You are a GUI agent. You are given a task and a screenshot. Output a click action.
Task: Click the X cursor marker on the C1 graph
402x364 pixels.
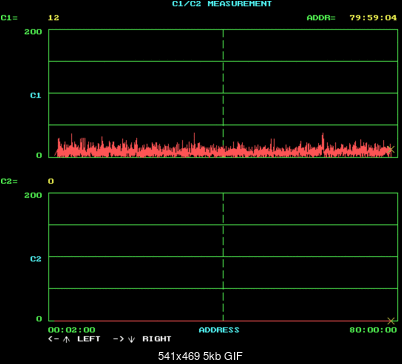391,149
